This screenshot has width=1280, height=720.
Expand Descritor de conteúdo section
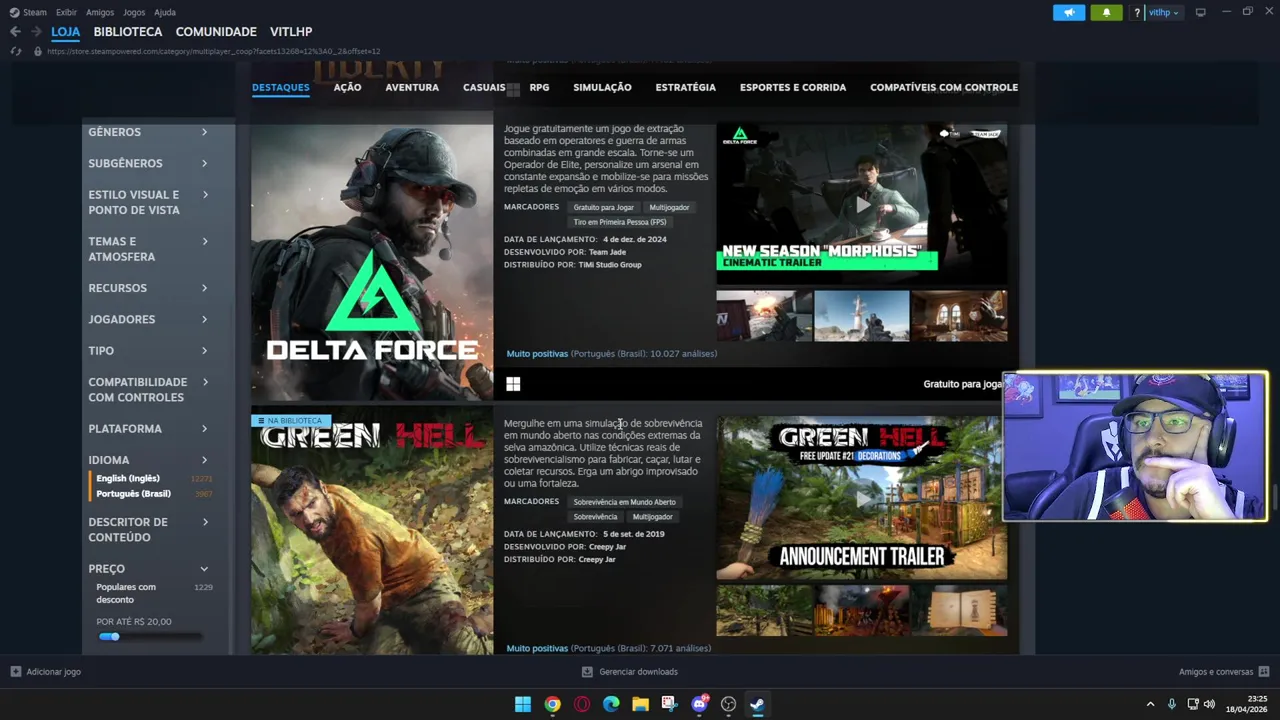148,529
